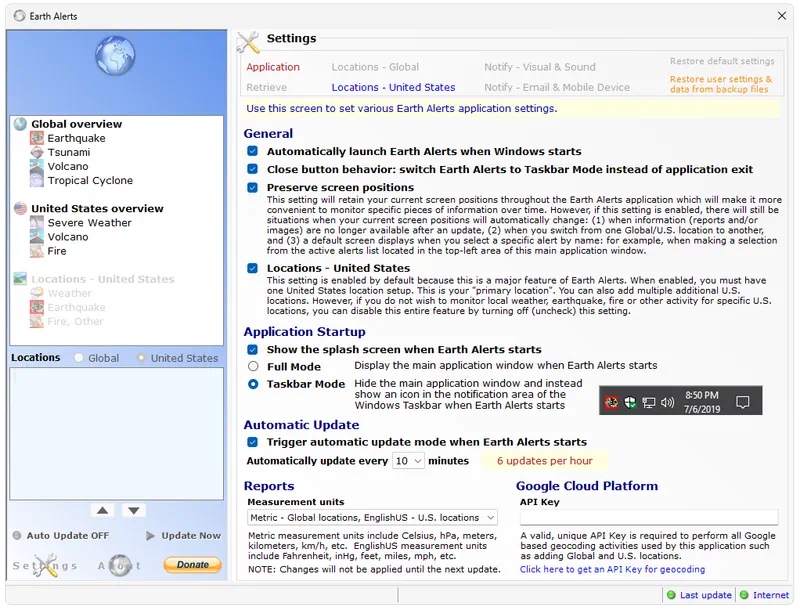Open Settings via the bottom-left tools icon

click(45, 565)
